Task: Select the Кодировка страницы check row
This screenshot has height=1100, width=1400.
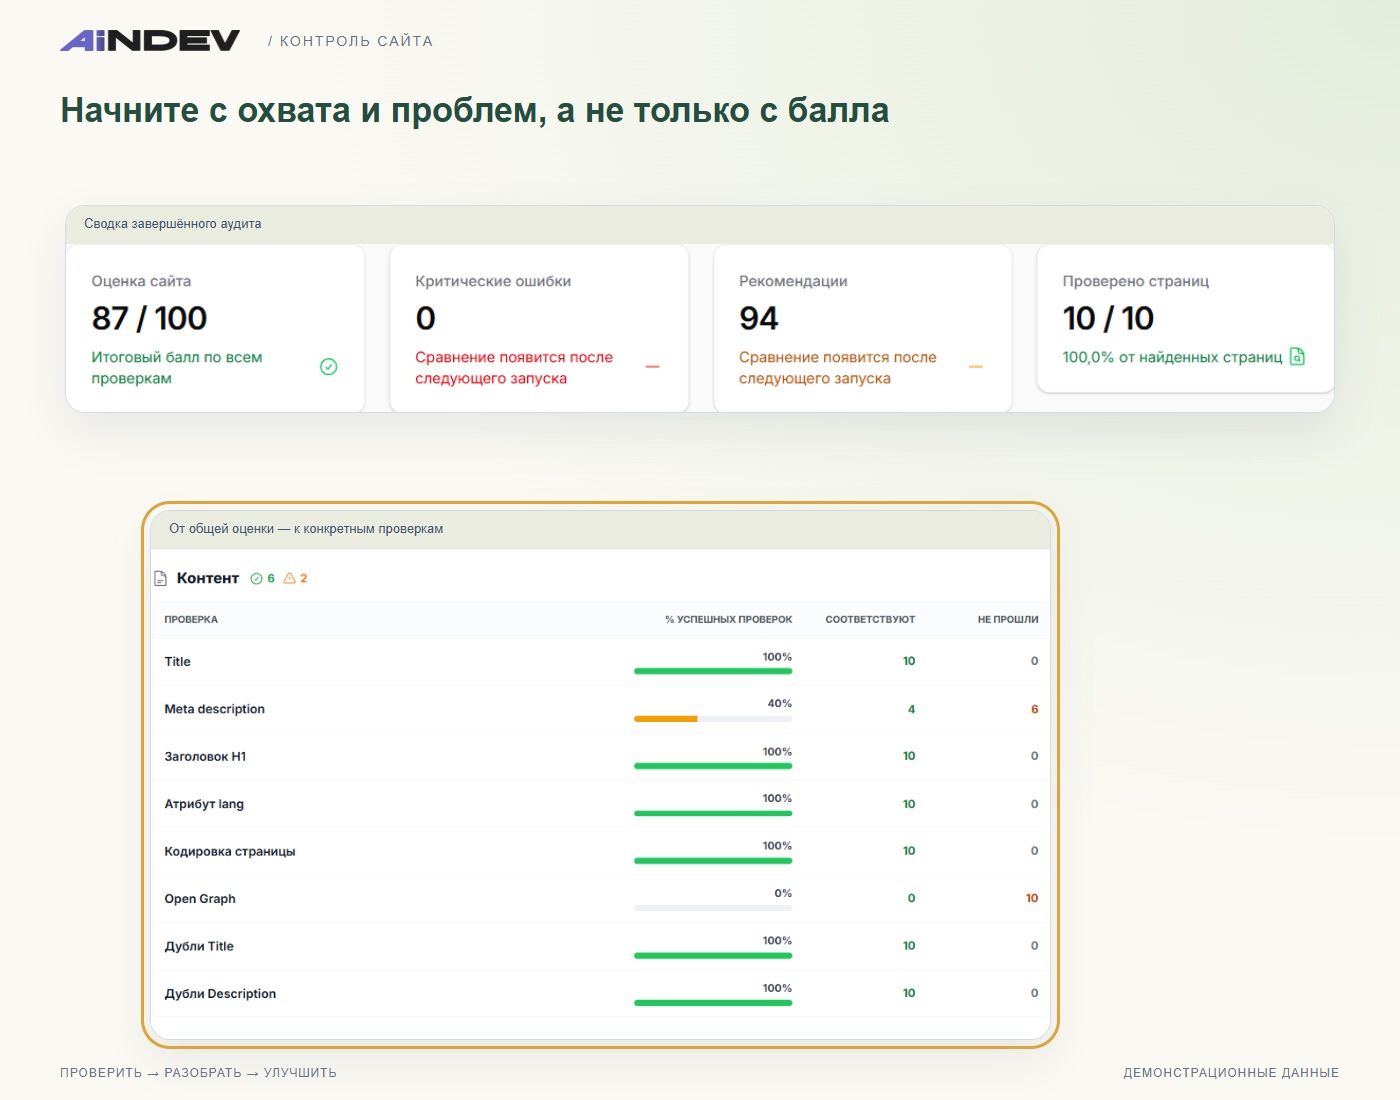Action: (600, 851)
